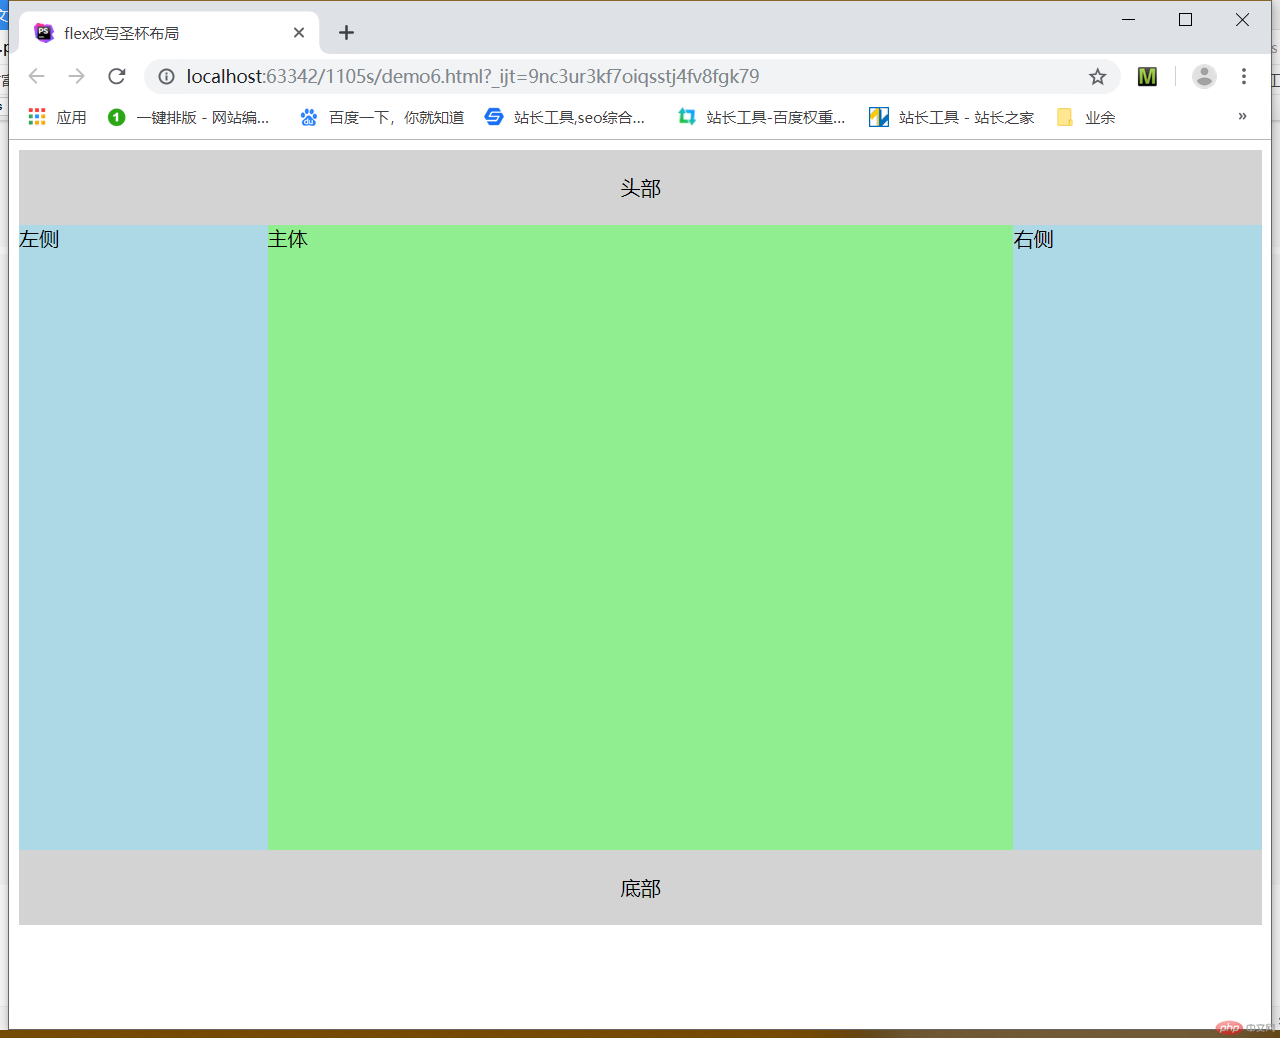Expand hidden bookmarks with double chevron

tap(1242, 116)
